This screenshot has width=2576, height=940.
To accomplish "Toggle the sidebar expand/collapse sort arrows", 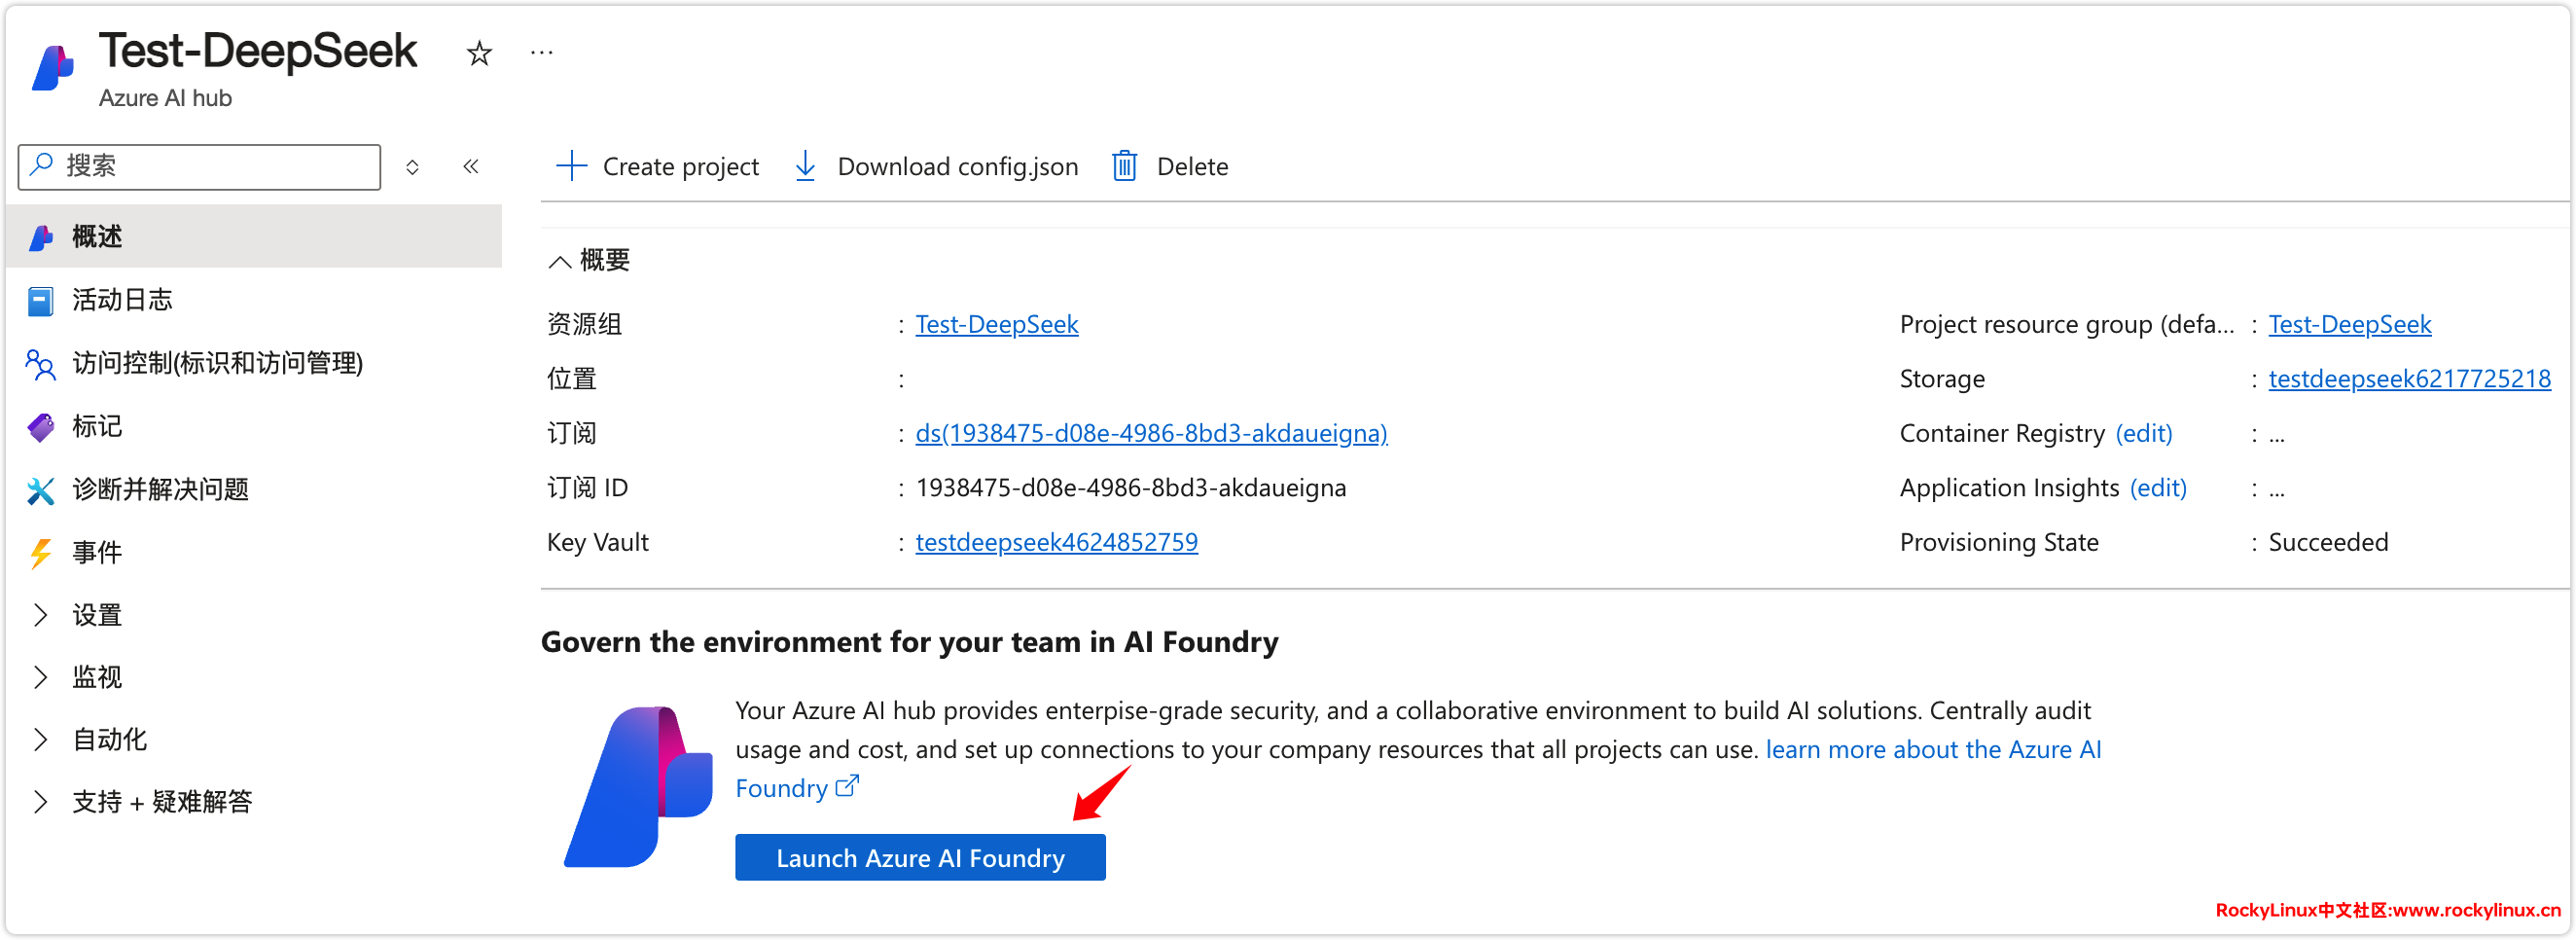I will coord(412,167).
